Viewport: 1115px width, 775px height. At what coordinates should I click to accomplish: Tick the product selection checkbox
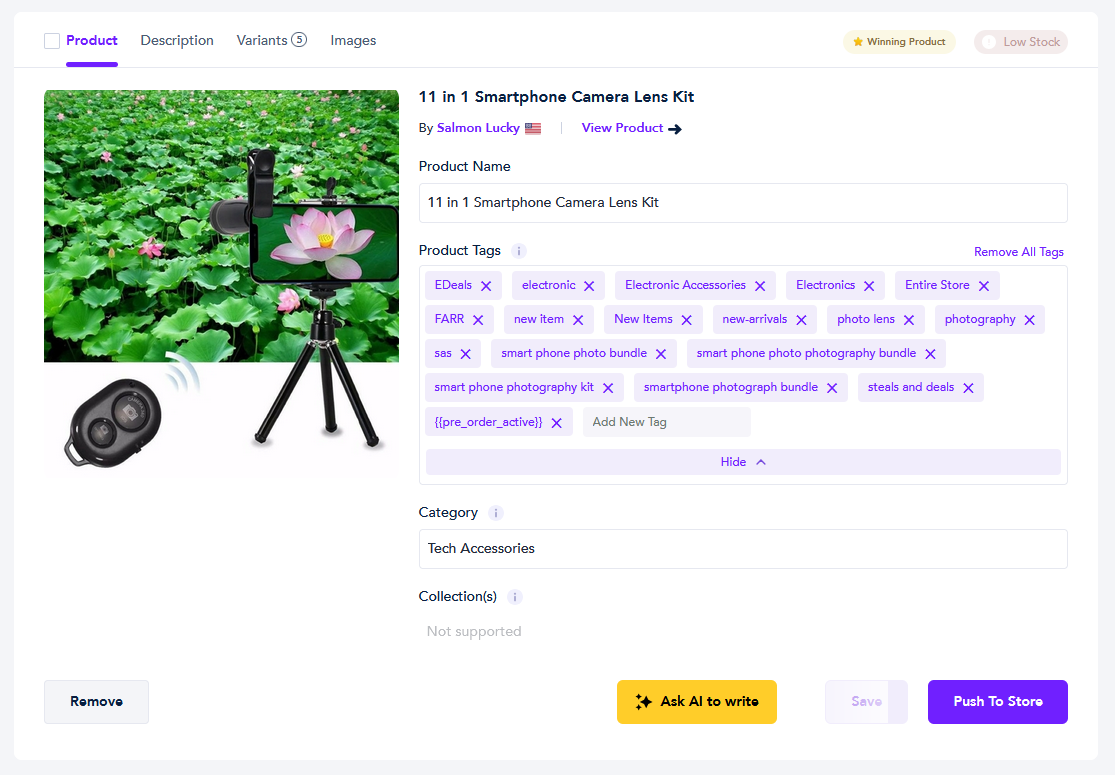click(52, 41)
